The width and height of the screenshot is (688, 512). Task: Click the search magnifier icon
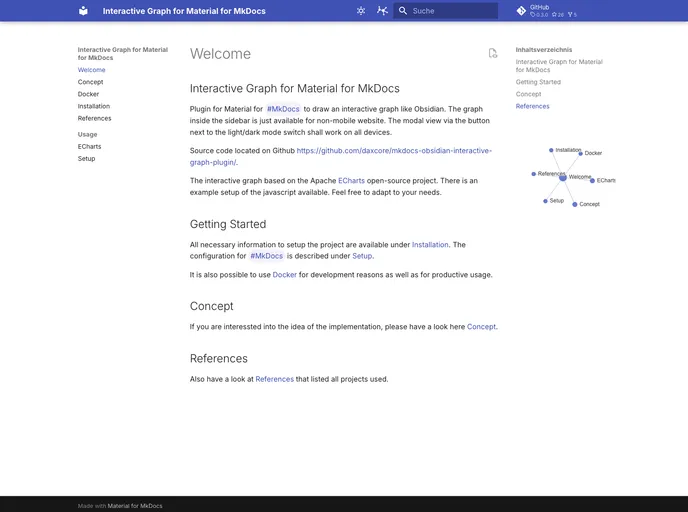[403, 11]
